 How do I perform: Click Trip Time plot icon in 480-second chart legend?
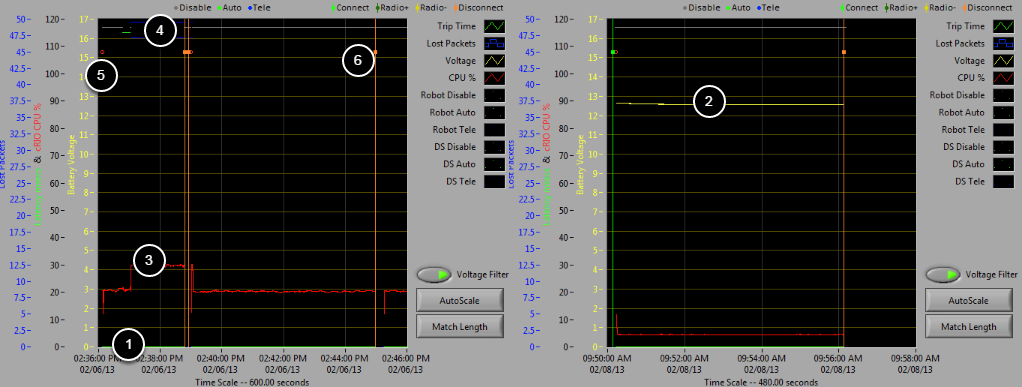(1004, 27)
